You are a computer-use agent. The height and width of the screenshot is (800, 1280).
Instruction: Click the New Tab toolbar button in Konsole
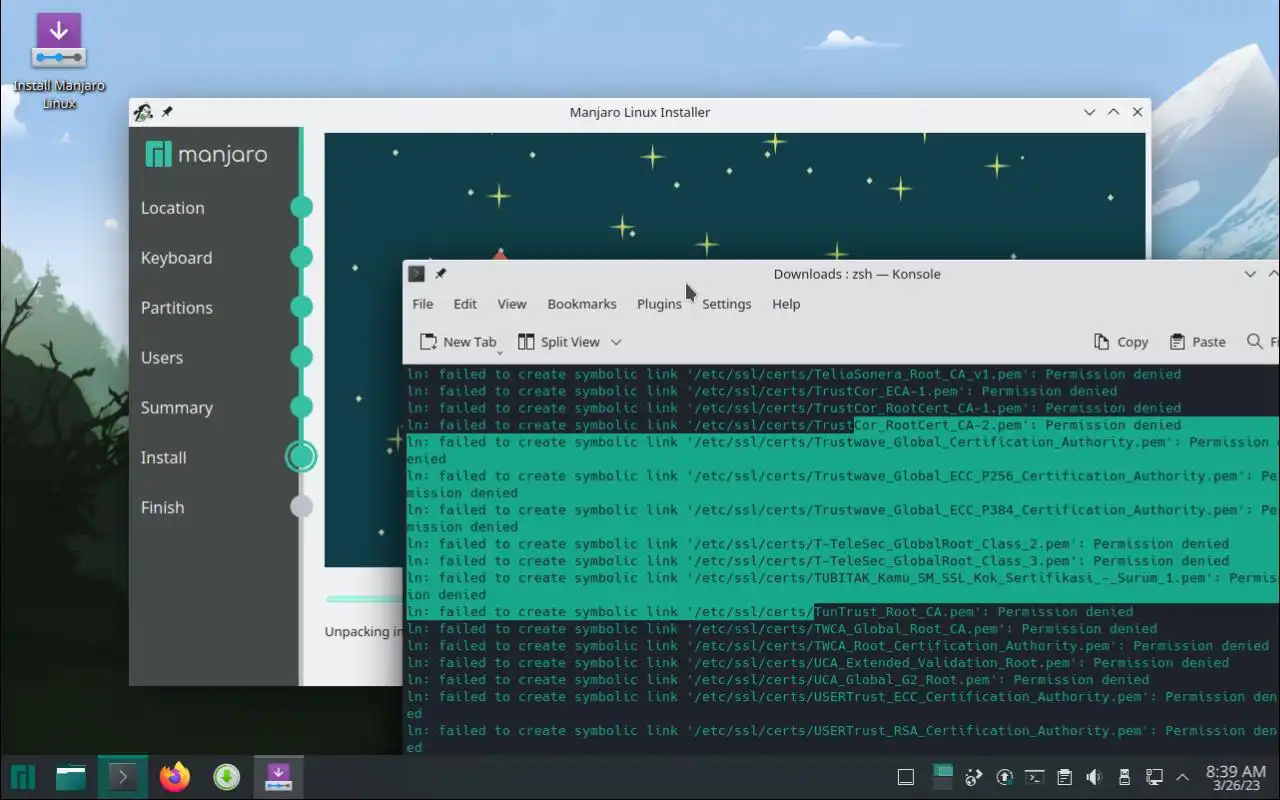(457, 342)
